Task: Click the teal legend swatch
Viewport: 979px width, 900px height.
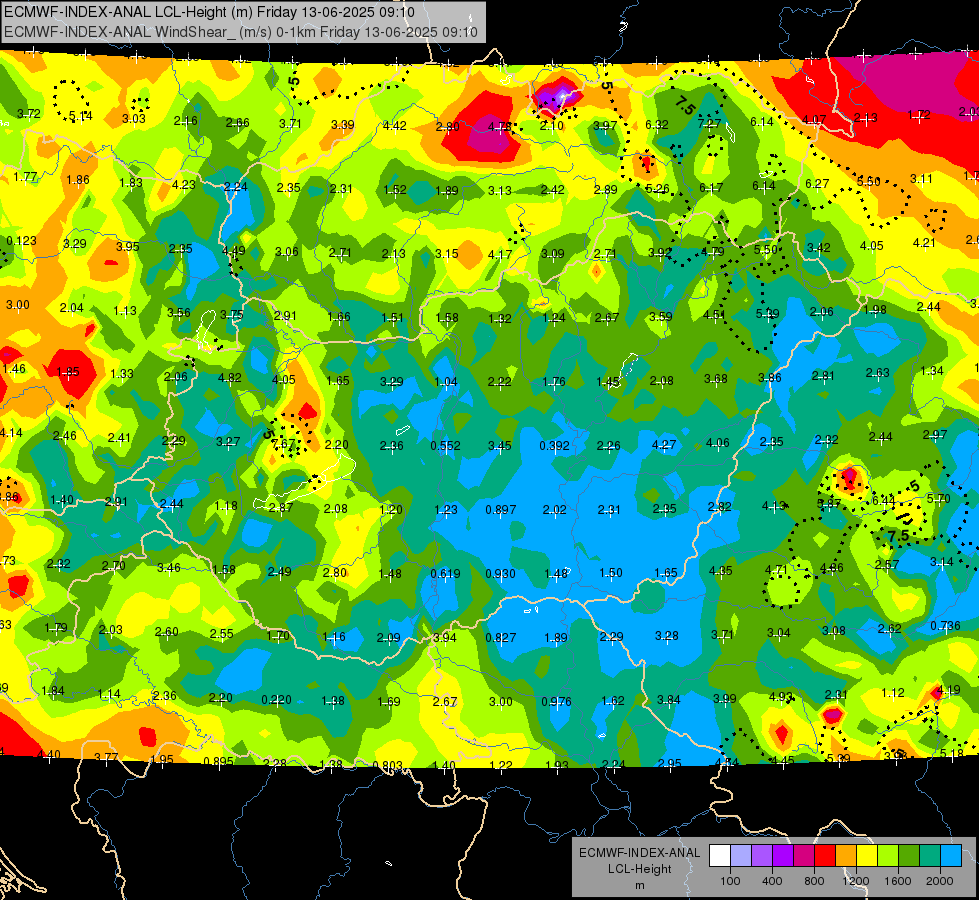Action: [x=930, y=856]
